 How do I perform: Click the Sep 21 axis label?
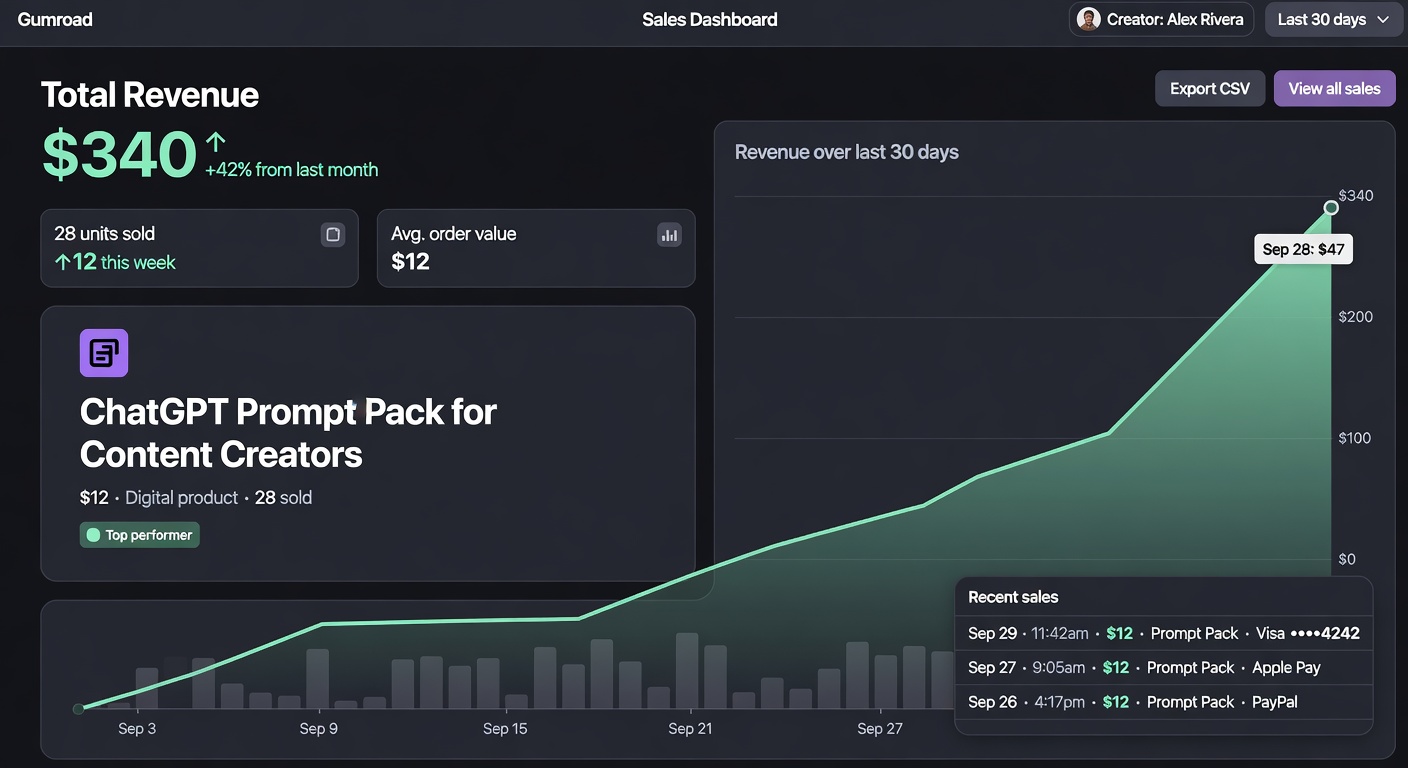(x=690, y=729)
